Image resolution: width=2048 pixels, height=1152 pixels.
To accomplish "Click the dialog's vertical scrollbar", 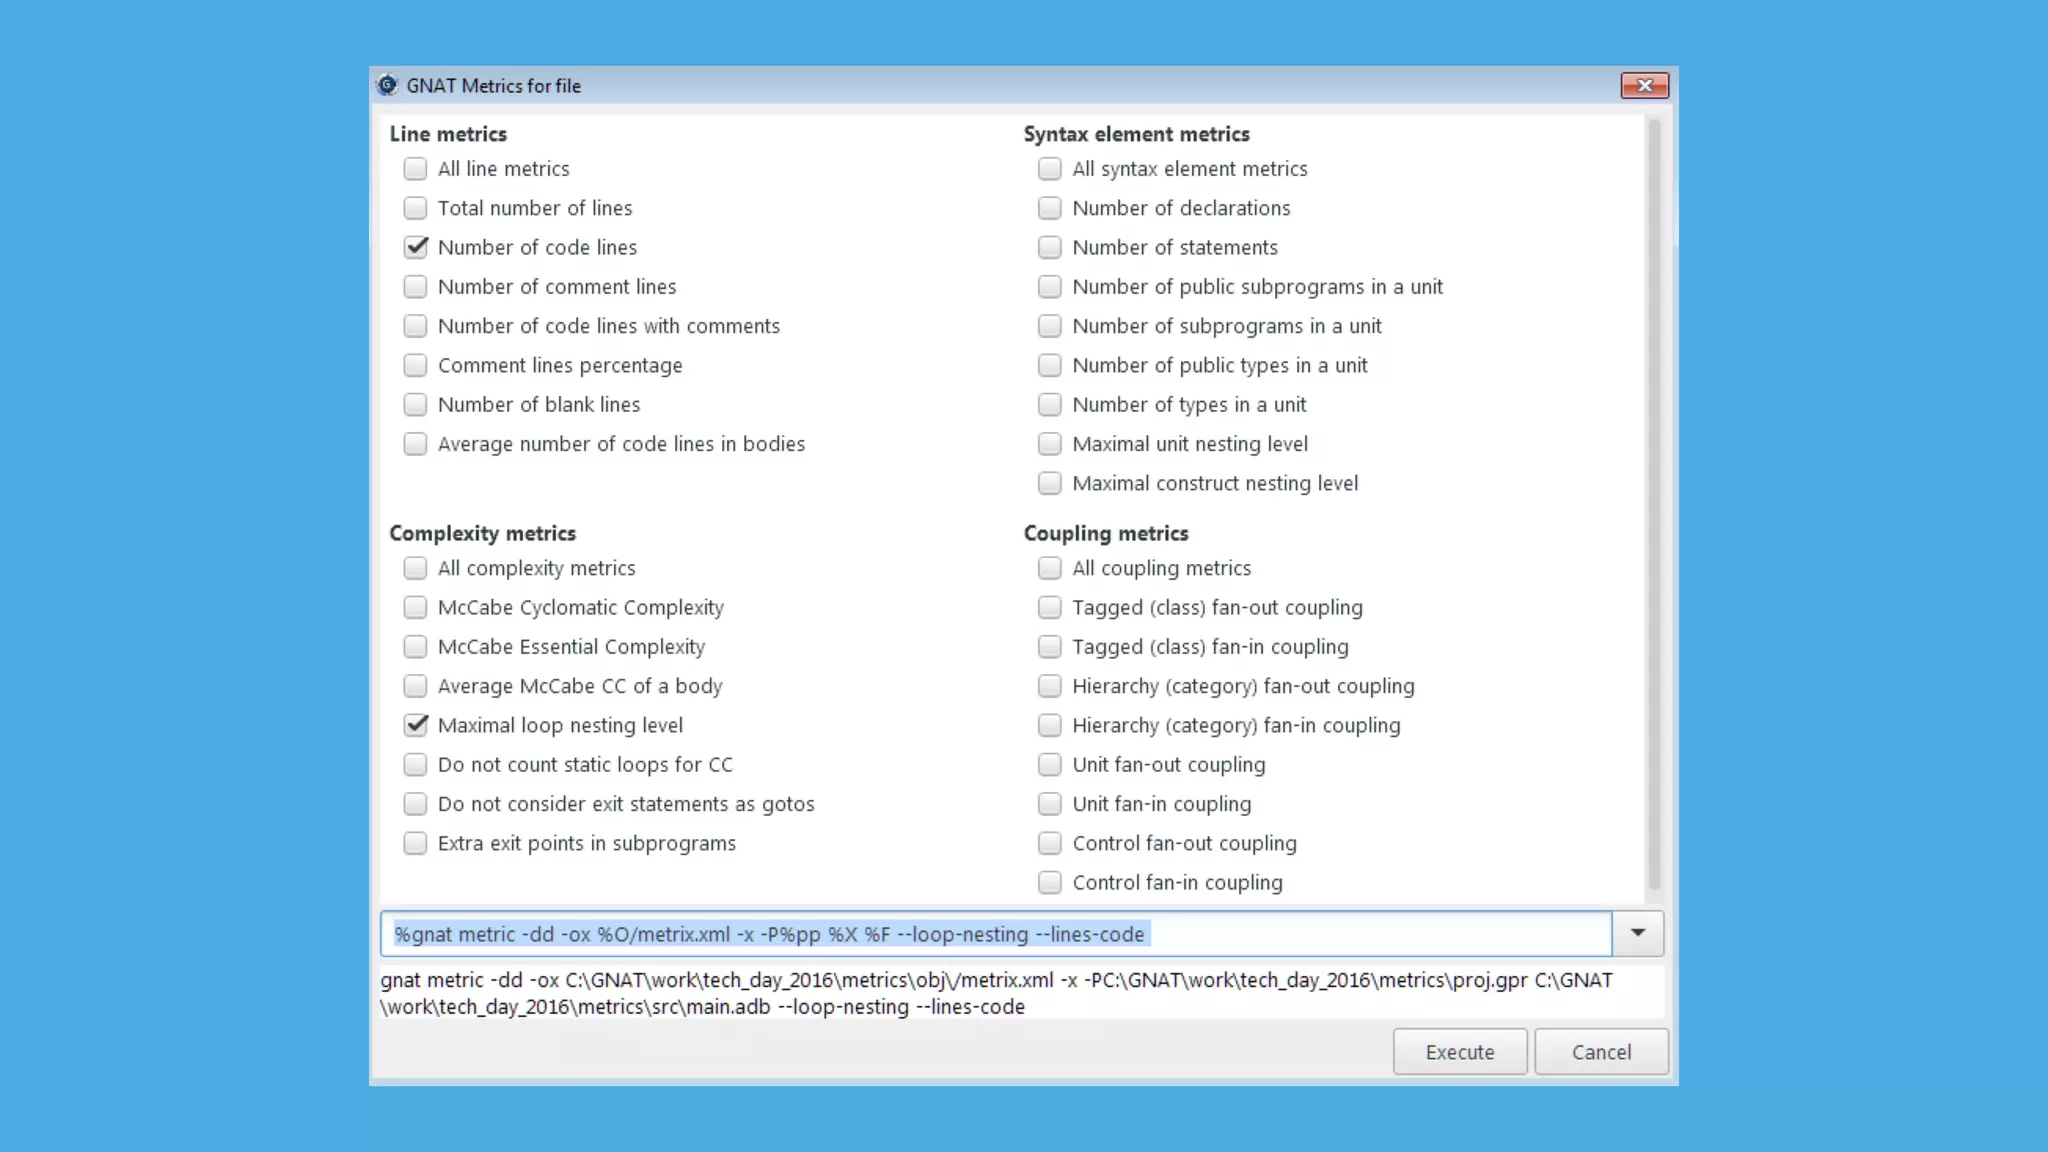I will [1654, 500].
